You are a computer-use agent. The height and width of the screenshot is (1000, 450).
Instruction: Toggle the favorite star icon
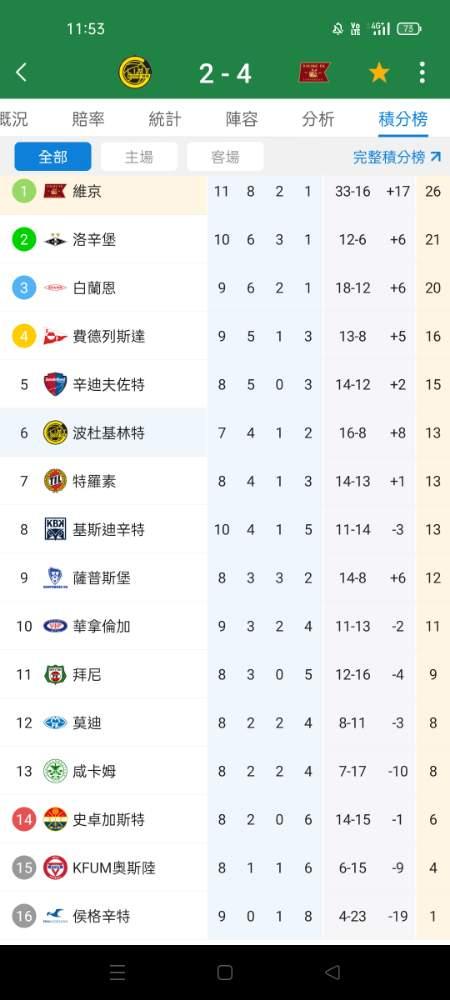[x=379, y=73]
